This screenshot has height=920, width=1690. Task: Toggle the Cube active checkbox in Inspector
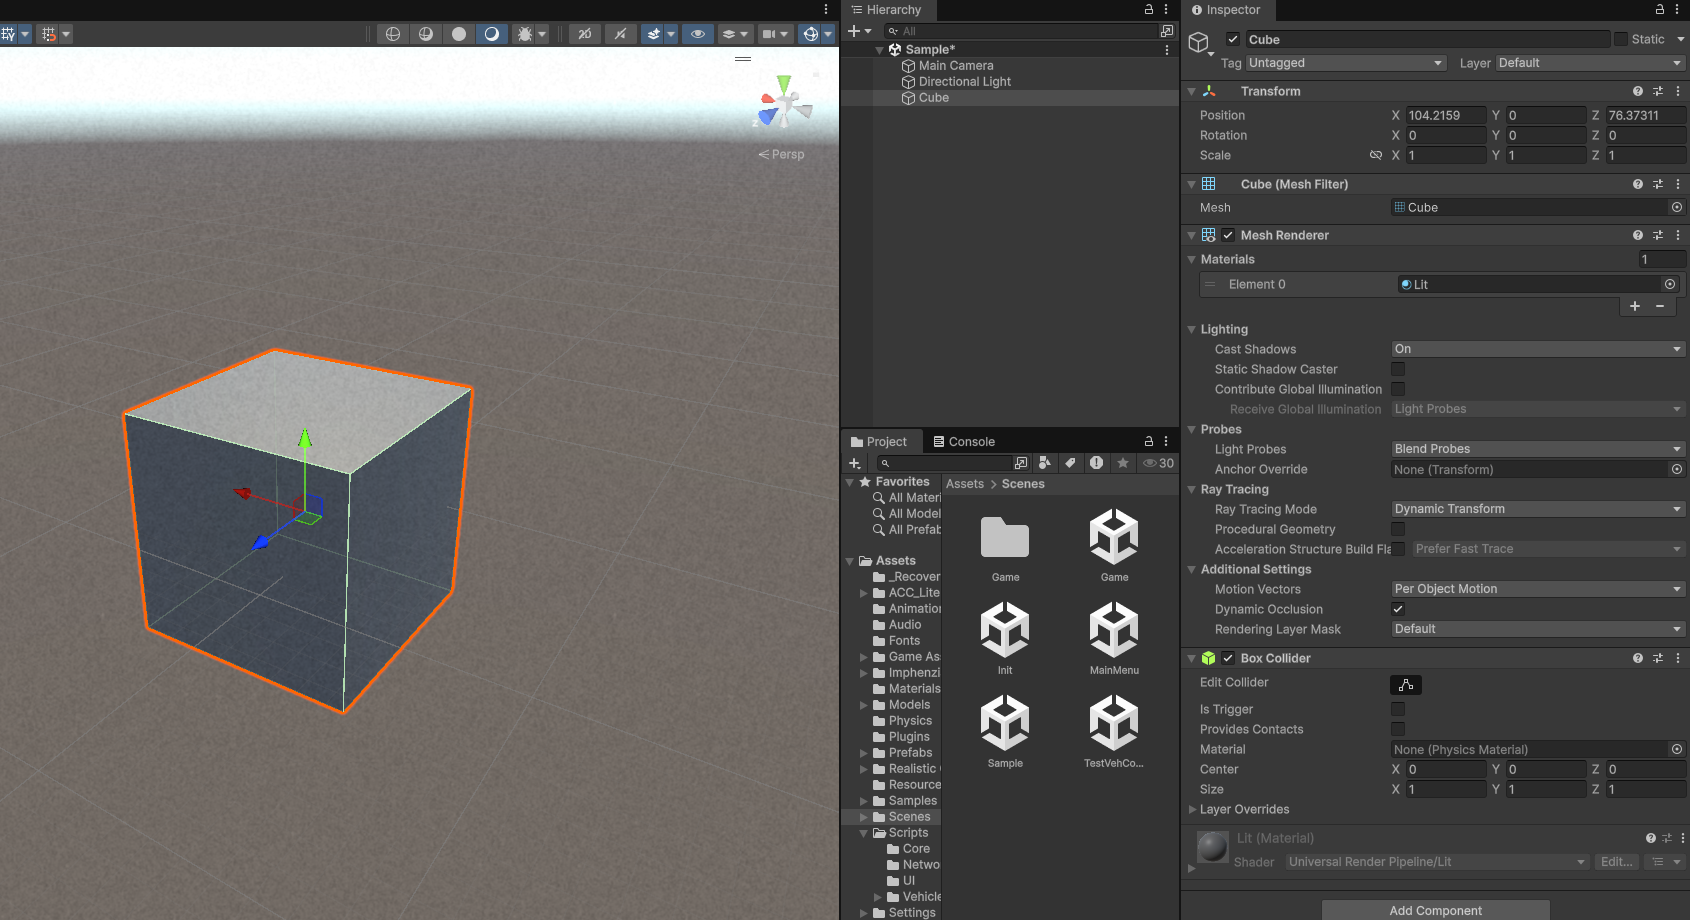click(1233, 39)
